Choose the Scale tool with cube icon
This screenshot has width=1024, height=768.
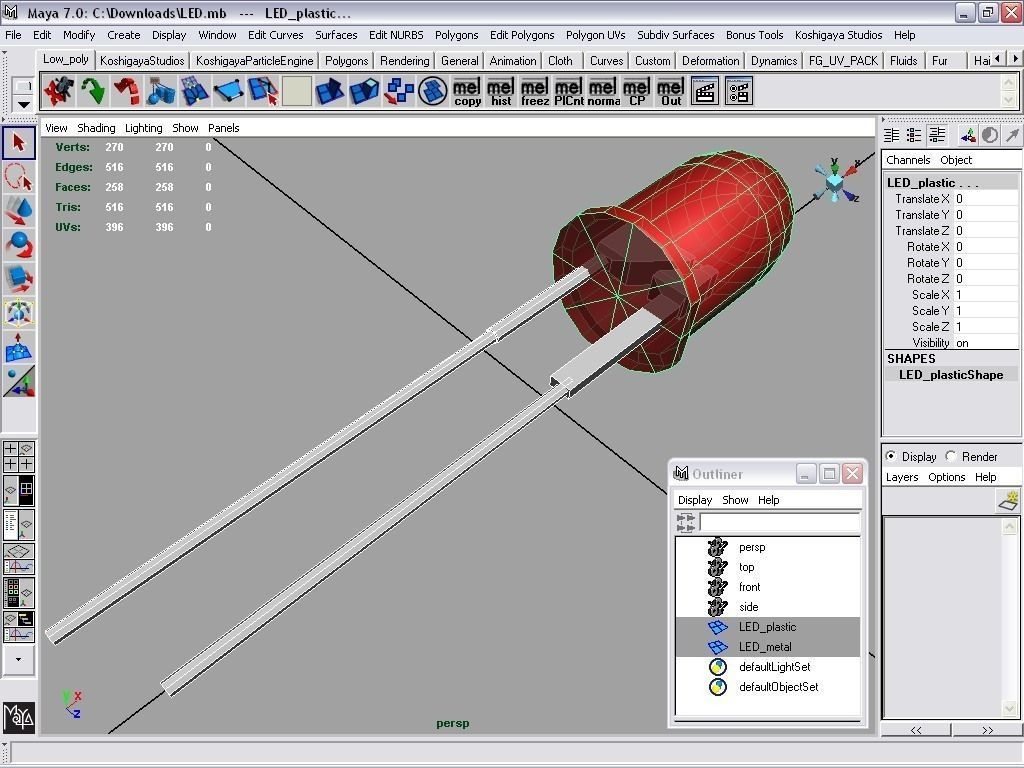click(18, 279)
